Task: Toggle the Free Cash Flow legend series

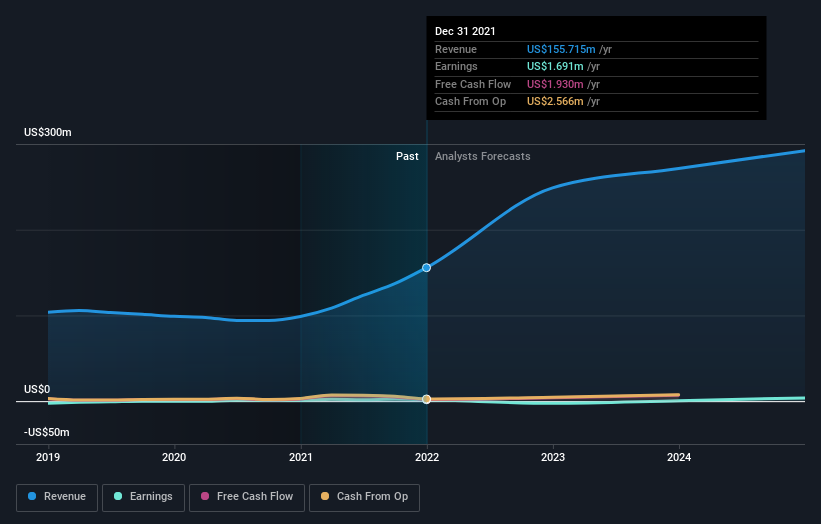Action: click(247, 497)
